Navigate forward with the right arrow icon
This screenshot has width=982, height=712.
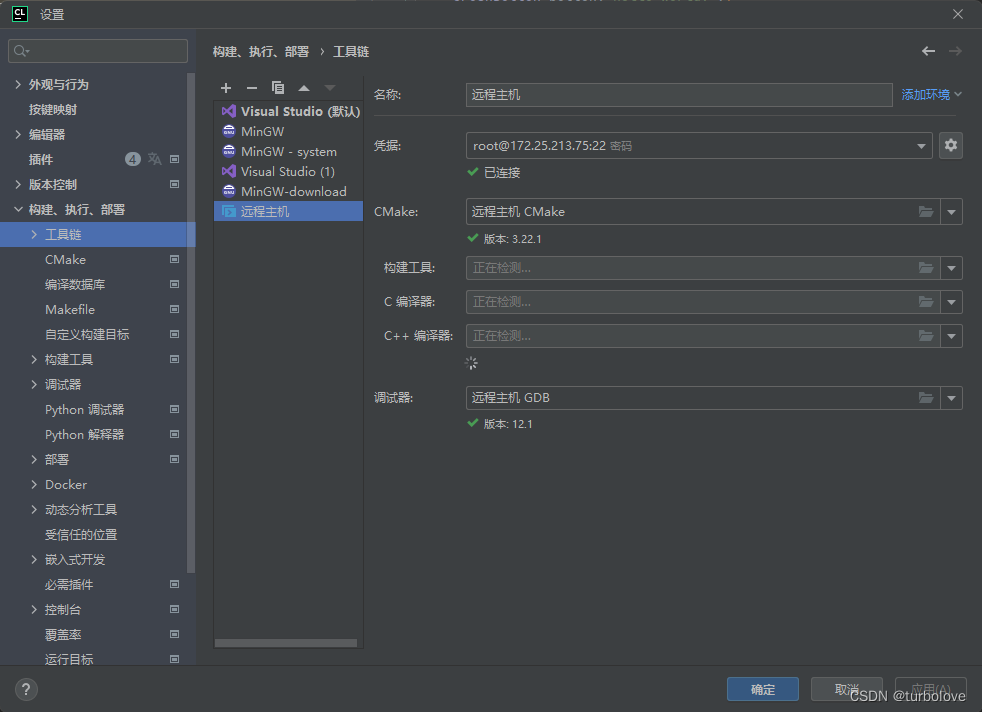point(956,50)
